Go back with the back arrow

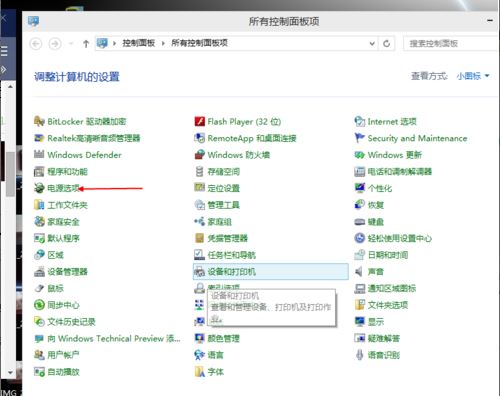pos(36,44)
